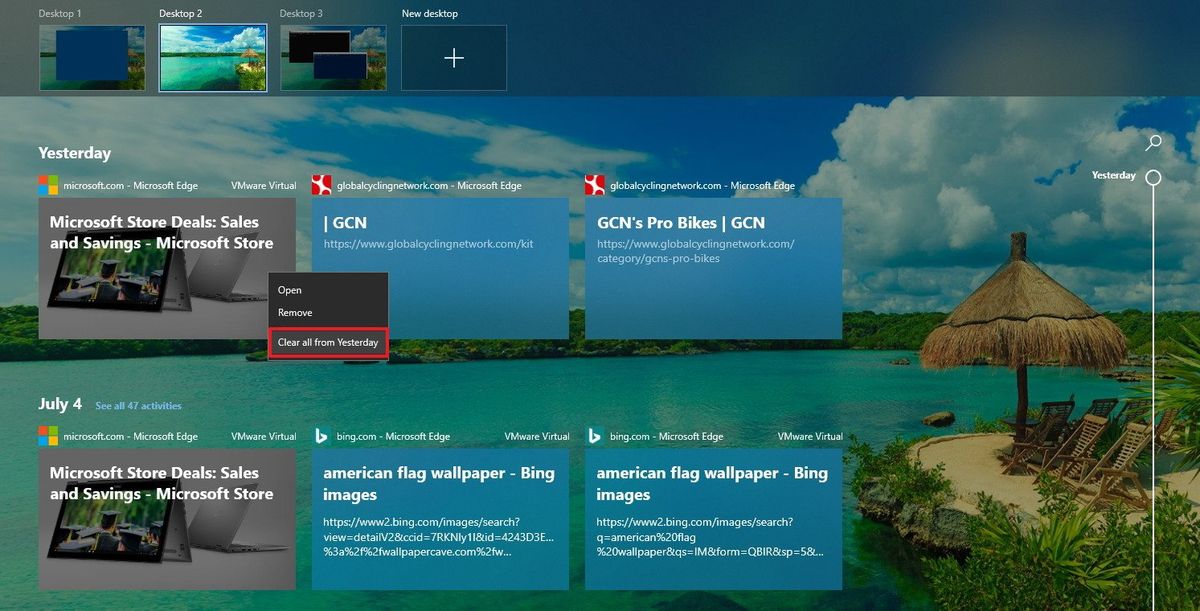1200x611 pixels.
Task: Choose Remove in the context menu
Action: (328, 313)
